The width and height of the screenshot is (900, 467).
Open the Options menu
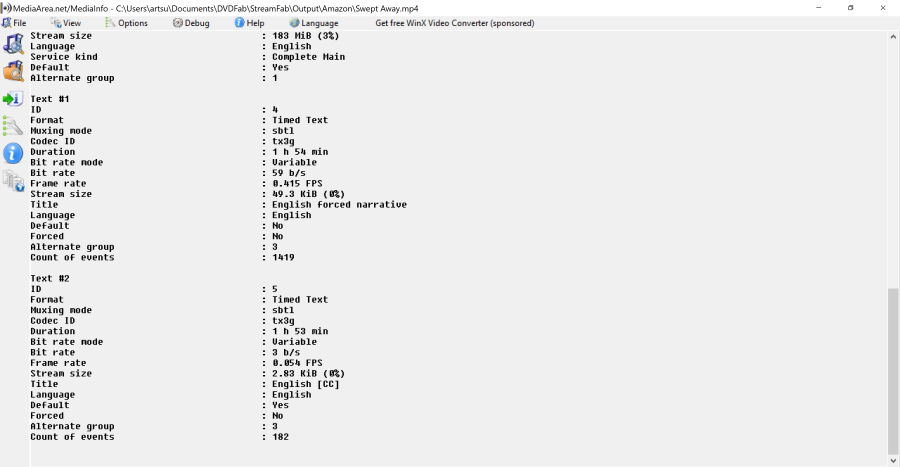click(126, 23)
